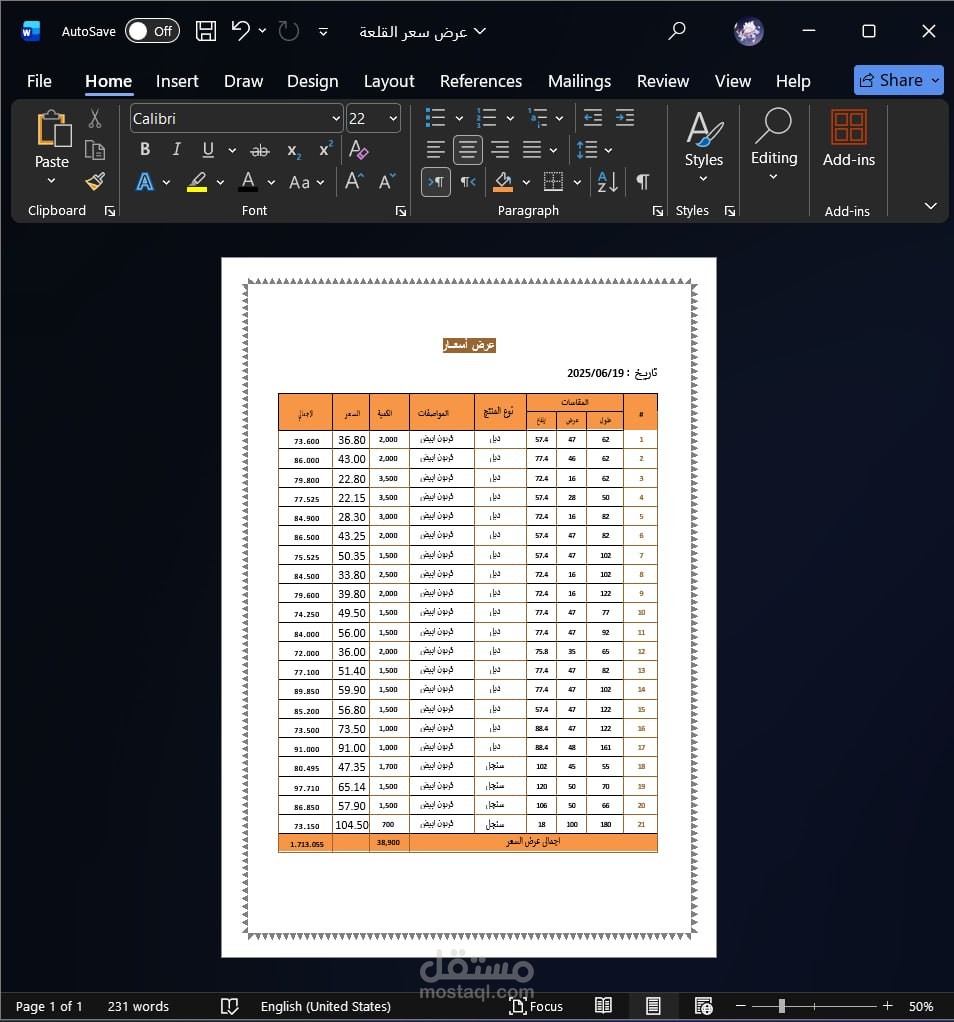Open Clipboard pane launcher
Viewport: 954px width, 1022px height.
(x=109, y=211)
